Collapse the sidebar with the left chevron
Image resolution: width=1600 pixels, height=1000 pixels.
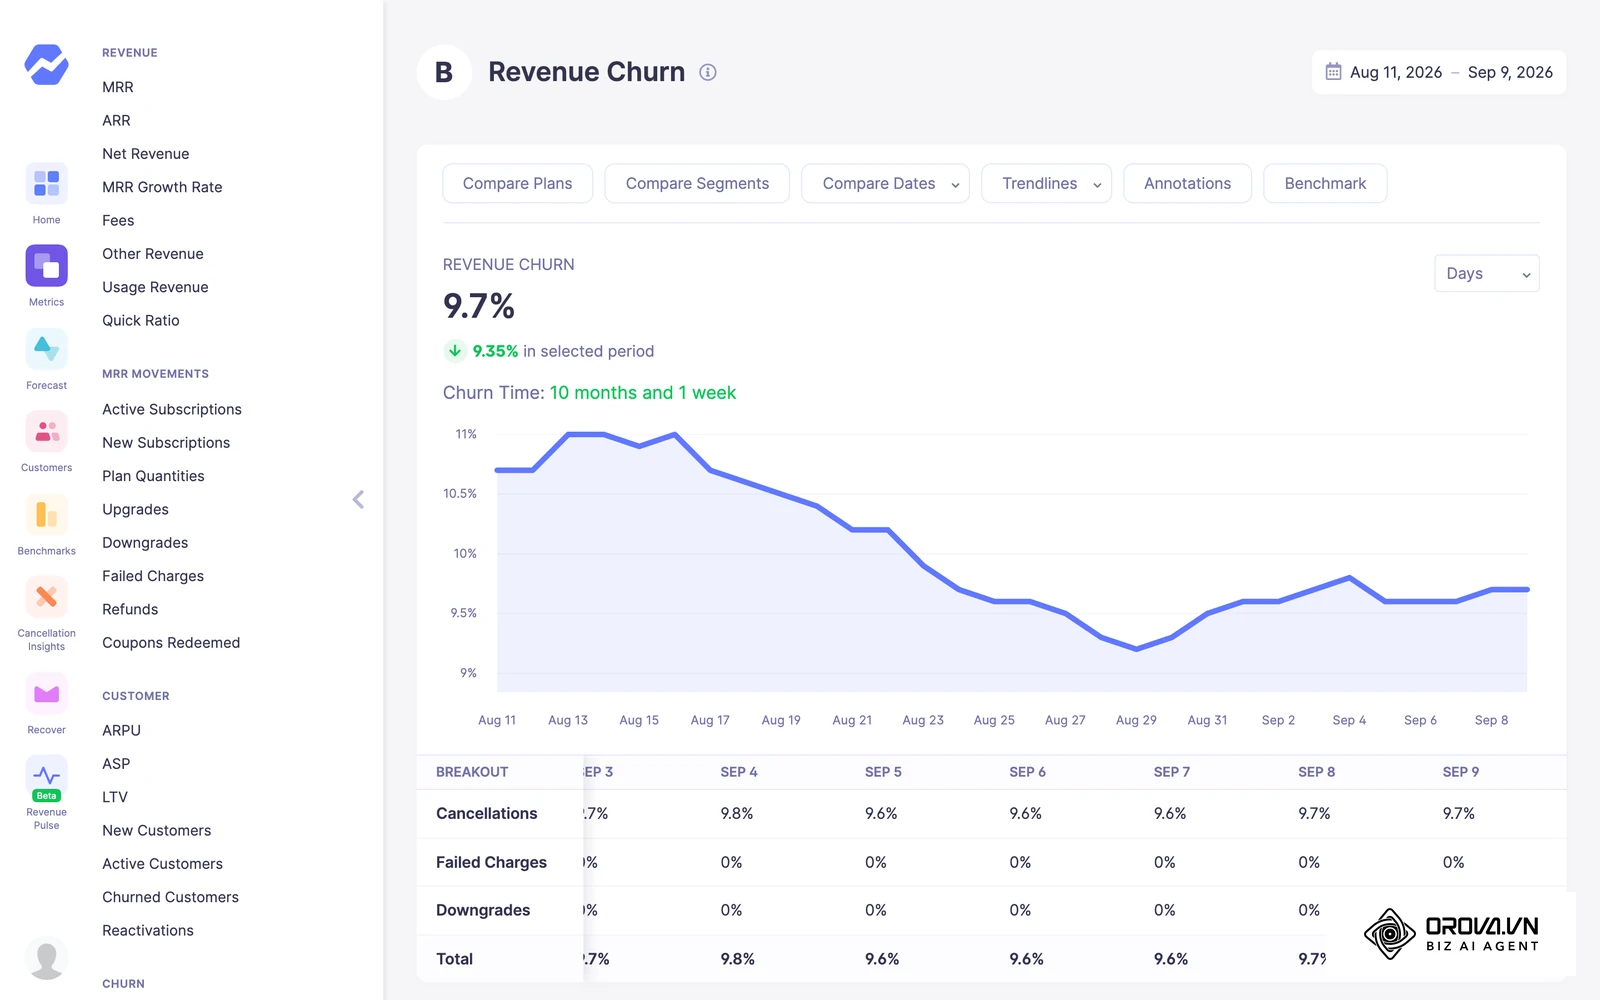[x=358, y=499]
